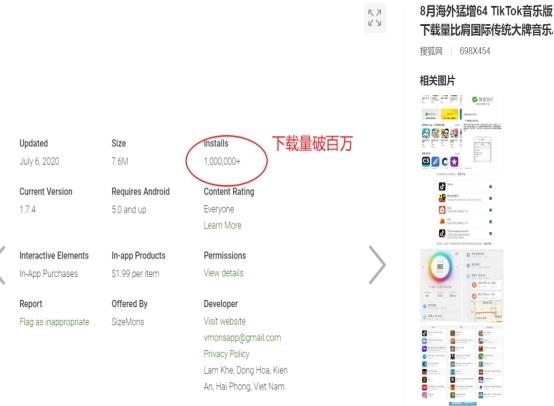554x406 pixels.
Task: Select the An, Hai Phong, Viet Nam address line
Action: [x=244, y=387]
